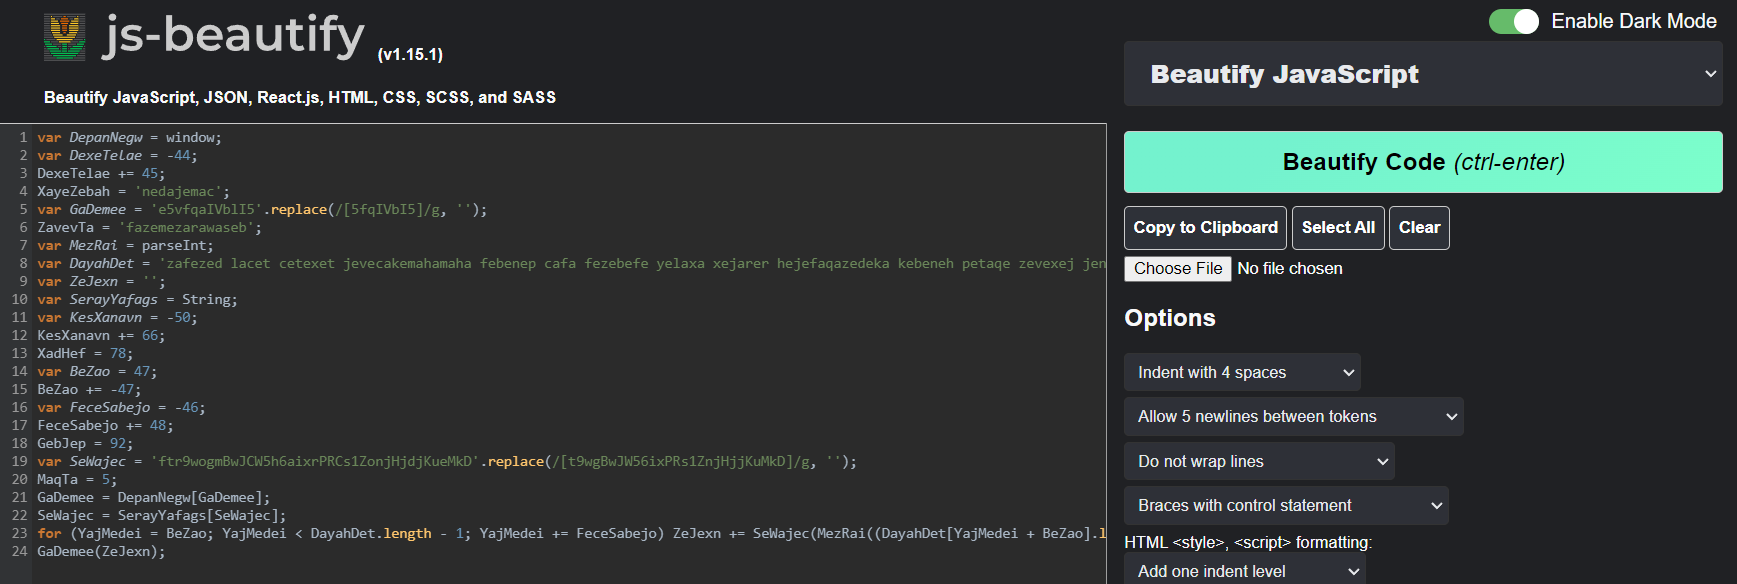This screenshot has height=584, width=1737.
Task: Open the Indent with 4 spaces dropdown
Action: [x=1242, y=372]
